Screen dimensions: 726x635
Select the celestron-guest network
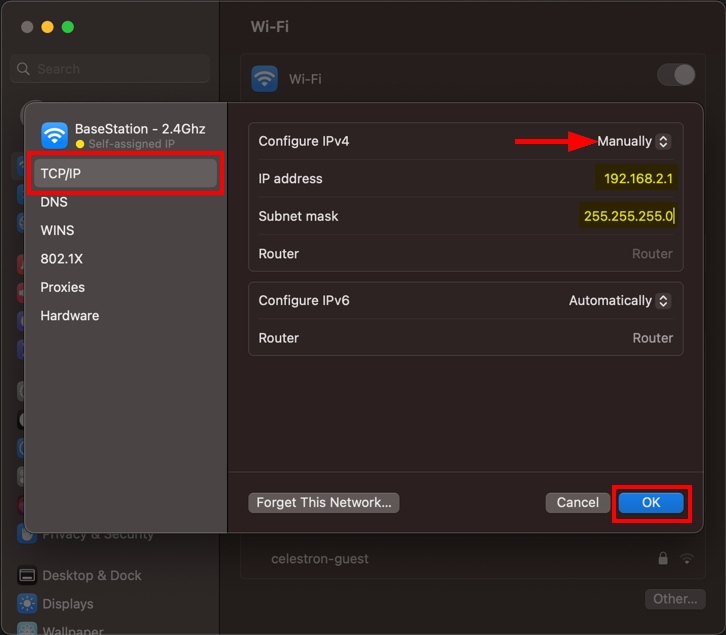(472, 559)
